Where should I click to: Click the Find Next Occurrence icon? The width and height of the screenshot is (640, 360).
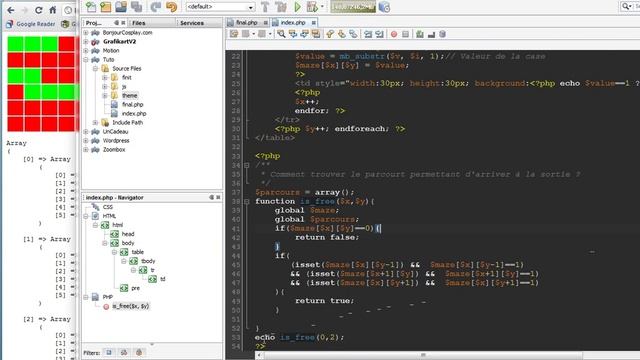tap(304, 34)
